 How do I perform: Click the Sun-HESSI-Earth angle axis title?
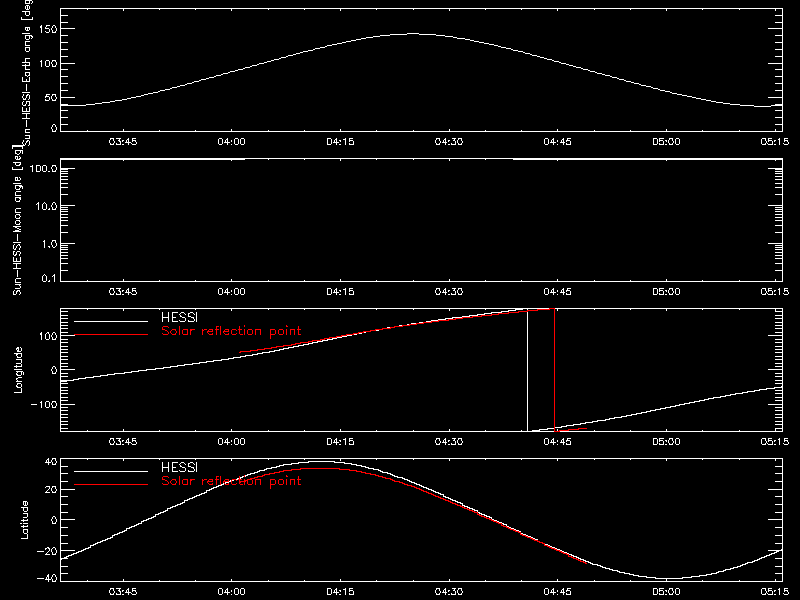click(27, 73)
